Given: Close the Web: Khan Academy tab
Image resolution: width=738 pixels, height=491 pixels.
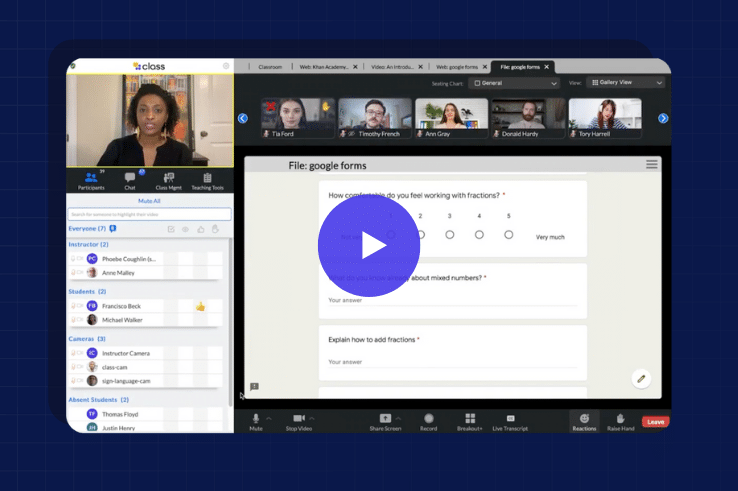Looking at the screenshot, I should 355,67.
